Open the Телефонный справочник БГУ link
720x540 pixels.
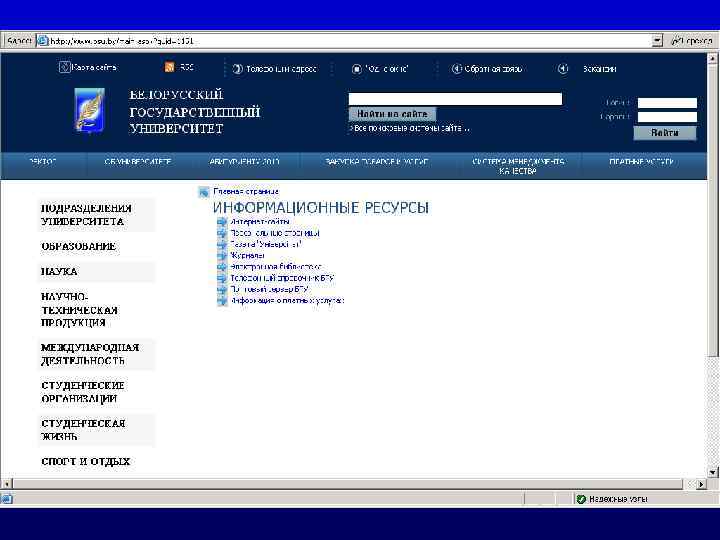click(282, 278)
